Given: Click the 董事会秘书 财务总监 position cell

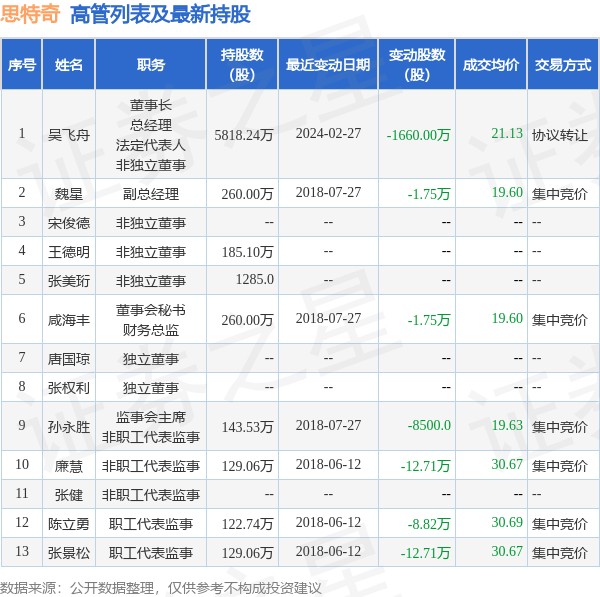Looking at the screenshot, I should 151,320.
